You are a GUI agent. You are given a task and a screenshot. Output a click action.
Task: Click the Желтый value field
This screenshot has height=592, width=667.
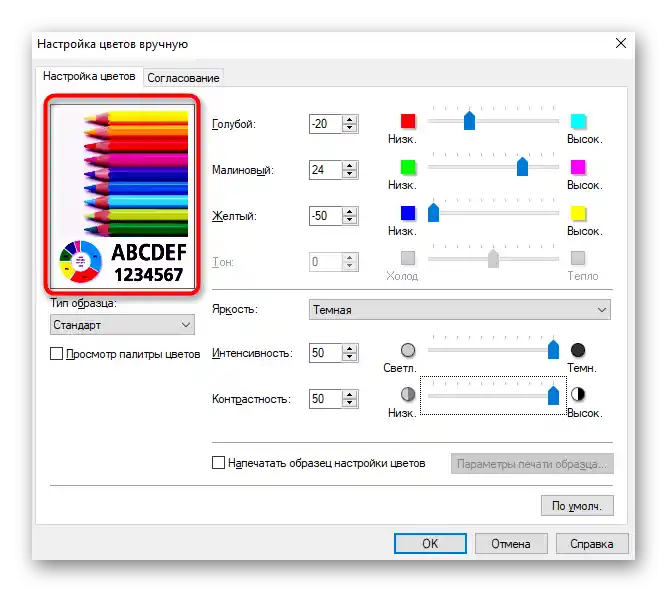[x=325, y=216]
